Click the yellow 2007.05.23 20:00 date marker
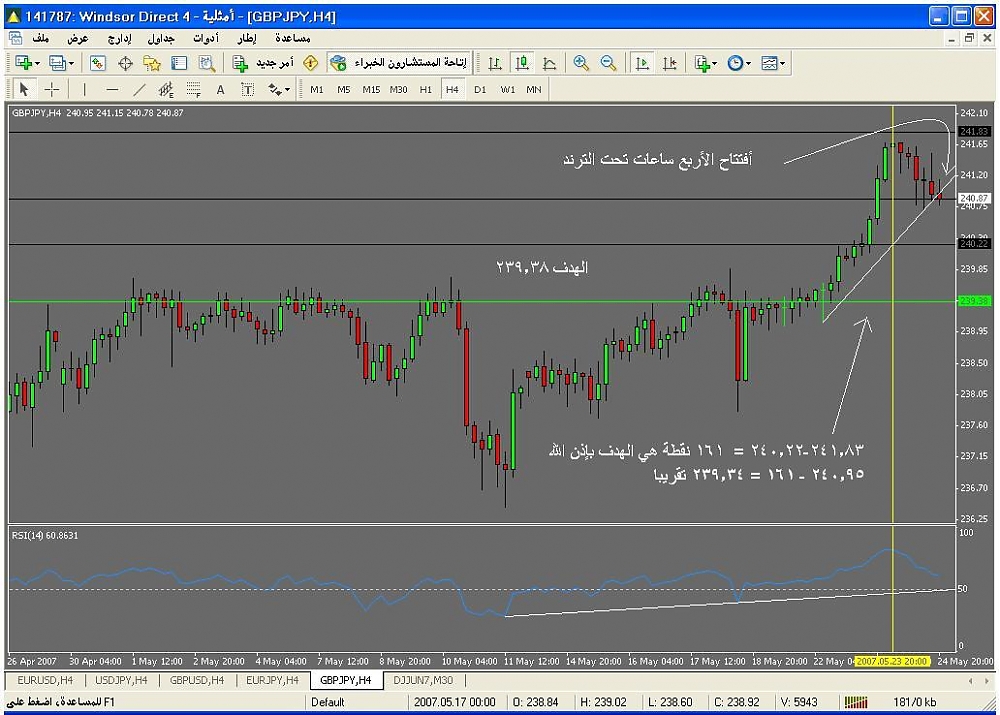 (892, 661)
